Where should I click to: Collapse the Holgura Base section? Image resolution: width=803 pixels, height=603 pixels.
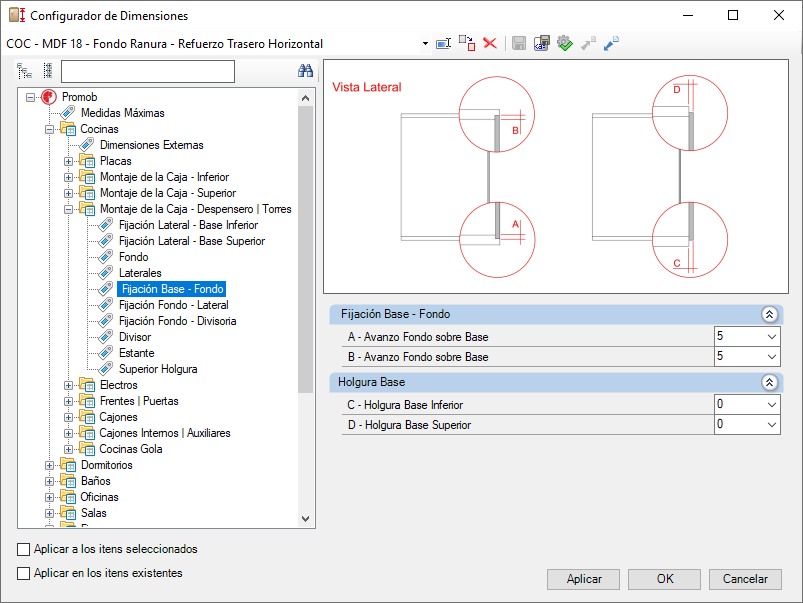coord(769,382)
